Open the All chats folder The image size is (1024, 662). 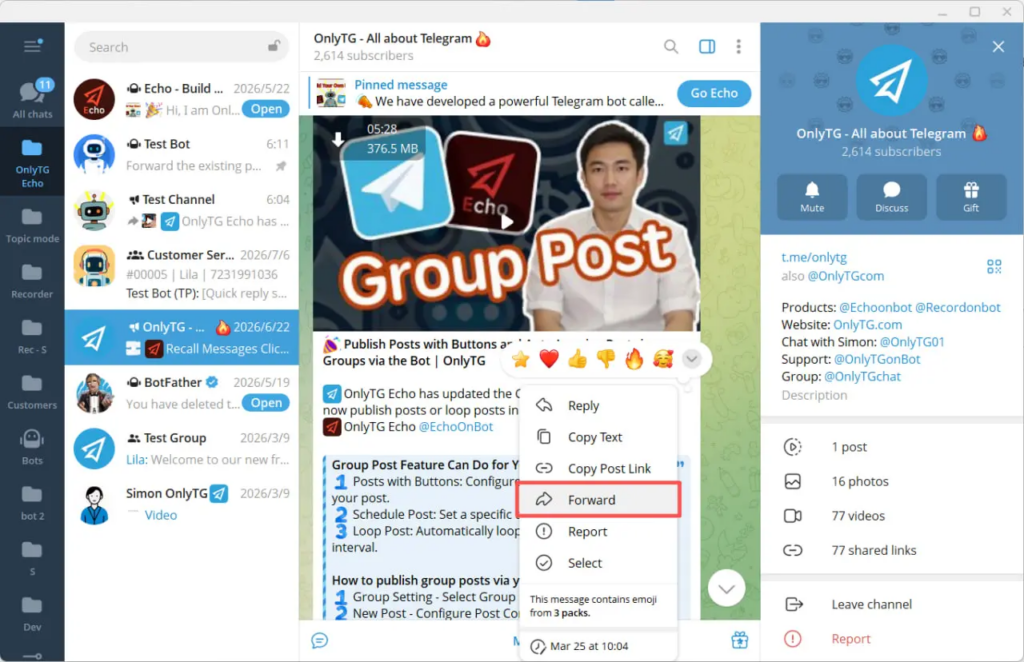32,99
